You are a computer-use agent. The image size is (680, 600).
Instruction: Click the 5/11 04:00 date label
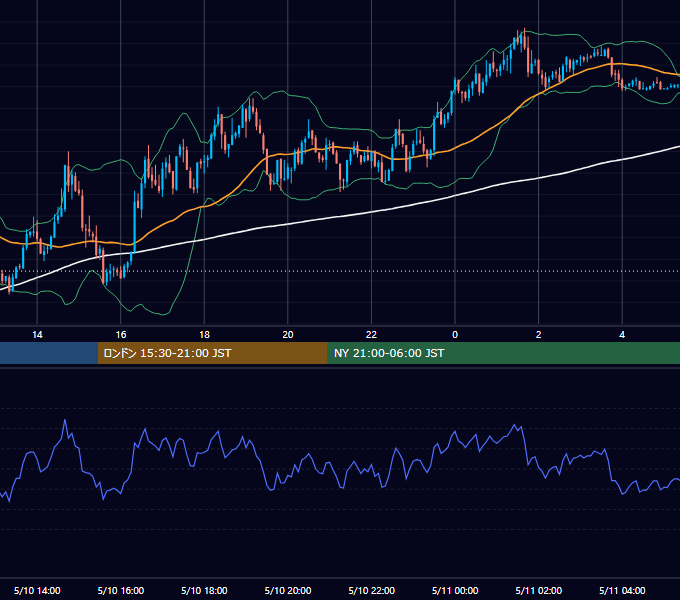coord(622,590)
